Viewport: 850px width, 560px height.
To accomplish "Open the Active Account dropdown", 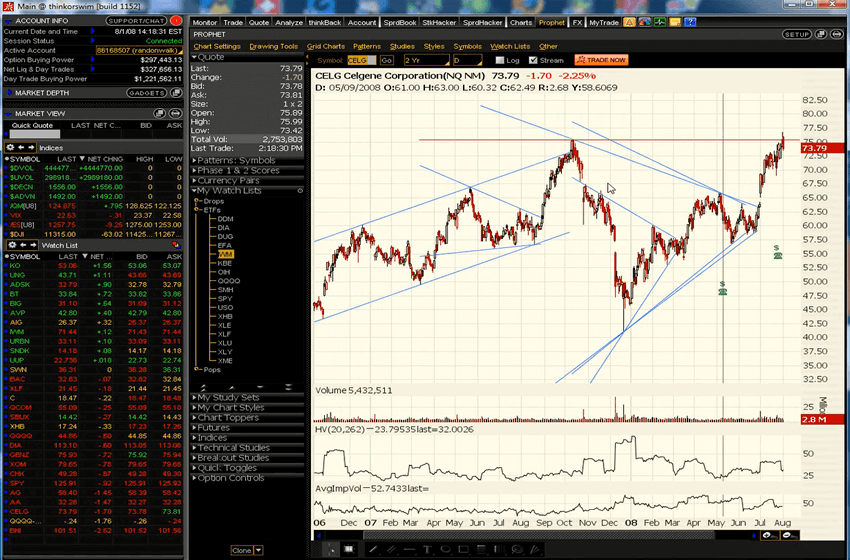I will 139,50.
